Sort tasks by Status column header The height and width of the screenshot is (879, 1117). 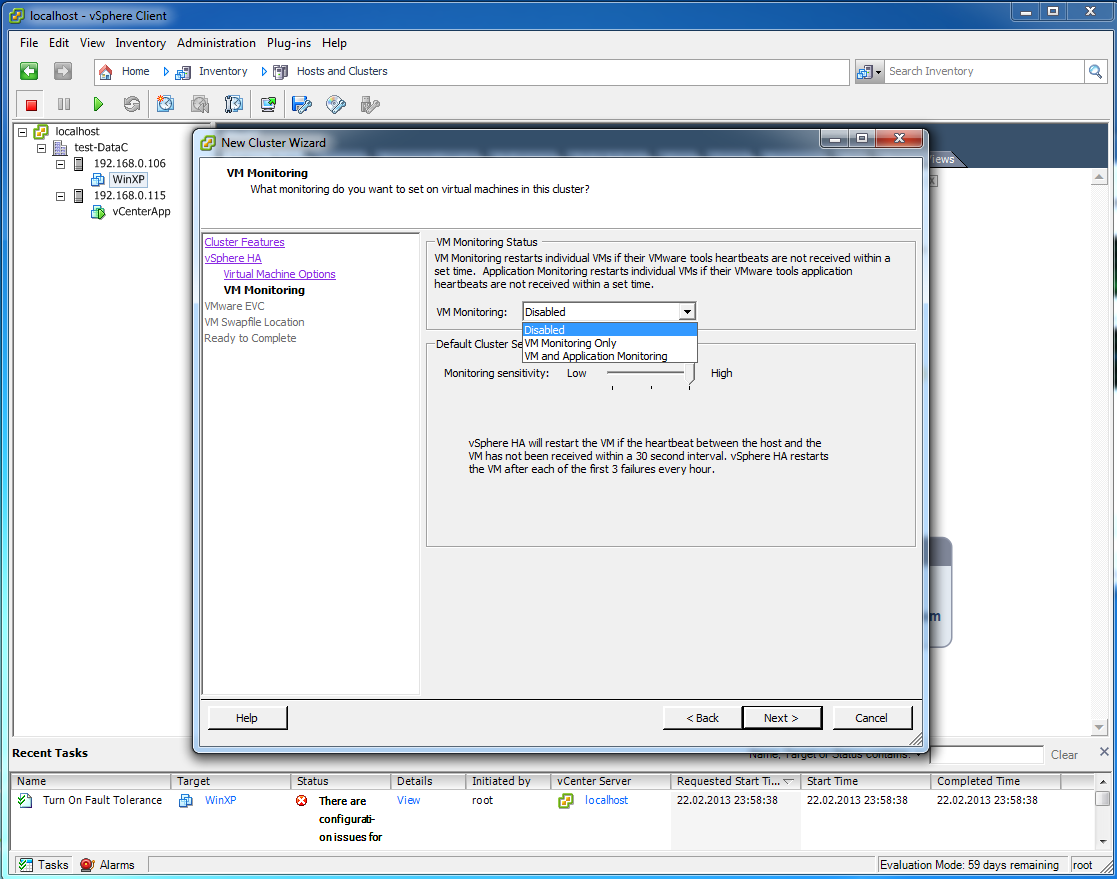(341, 781)
